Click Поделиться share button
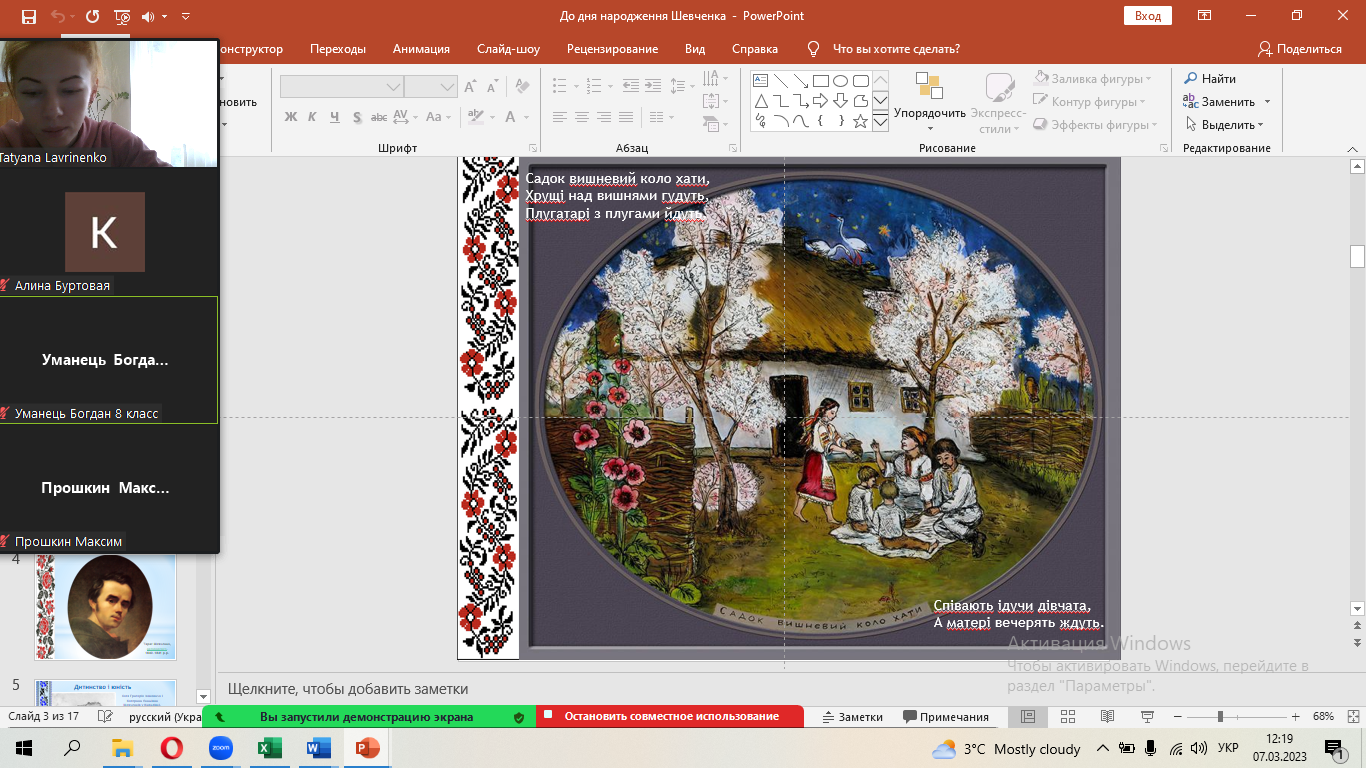The width and height of the screenshot is (1366, 768). (1299, 49)
